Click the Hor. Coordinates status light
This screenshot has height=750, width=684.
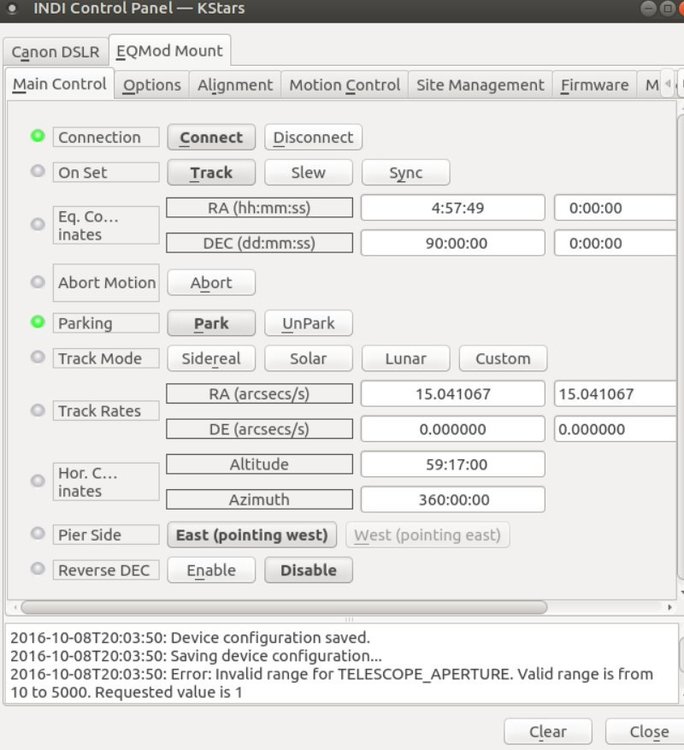pos(37,481)
